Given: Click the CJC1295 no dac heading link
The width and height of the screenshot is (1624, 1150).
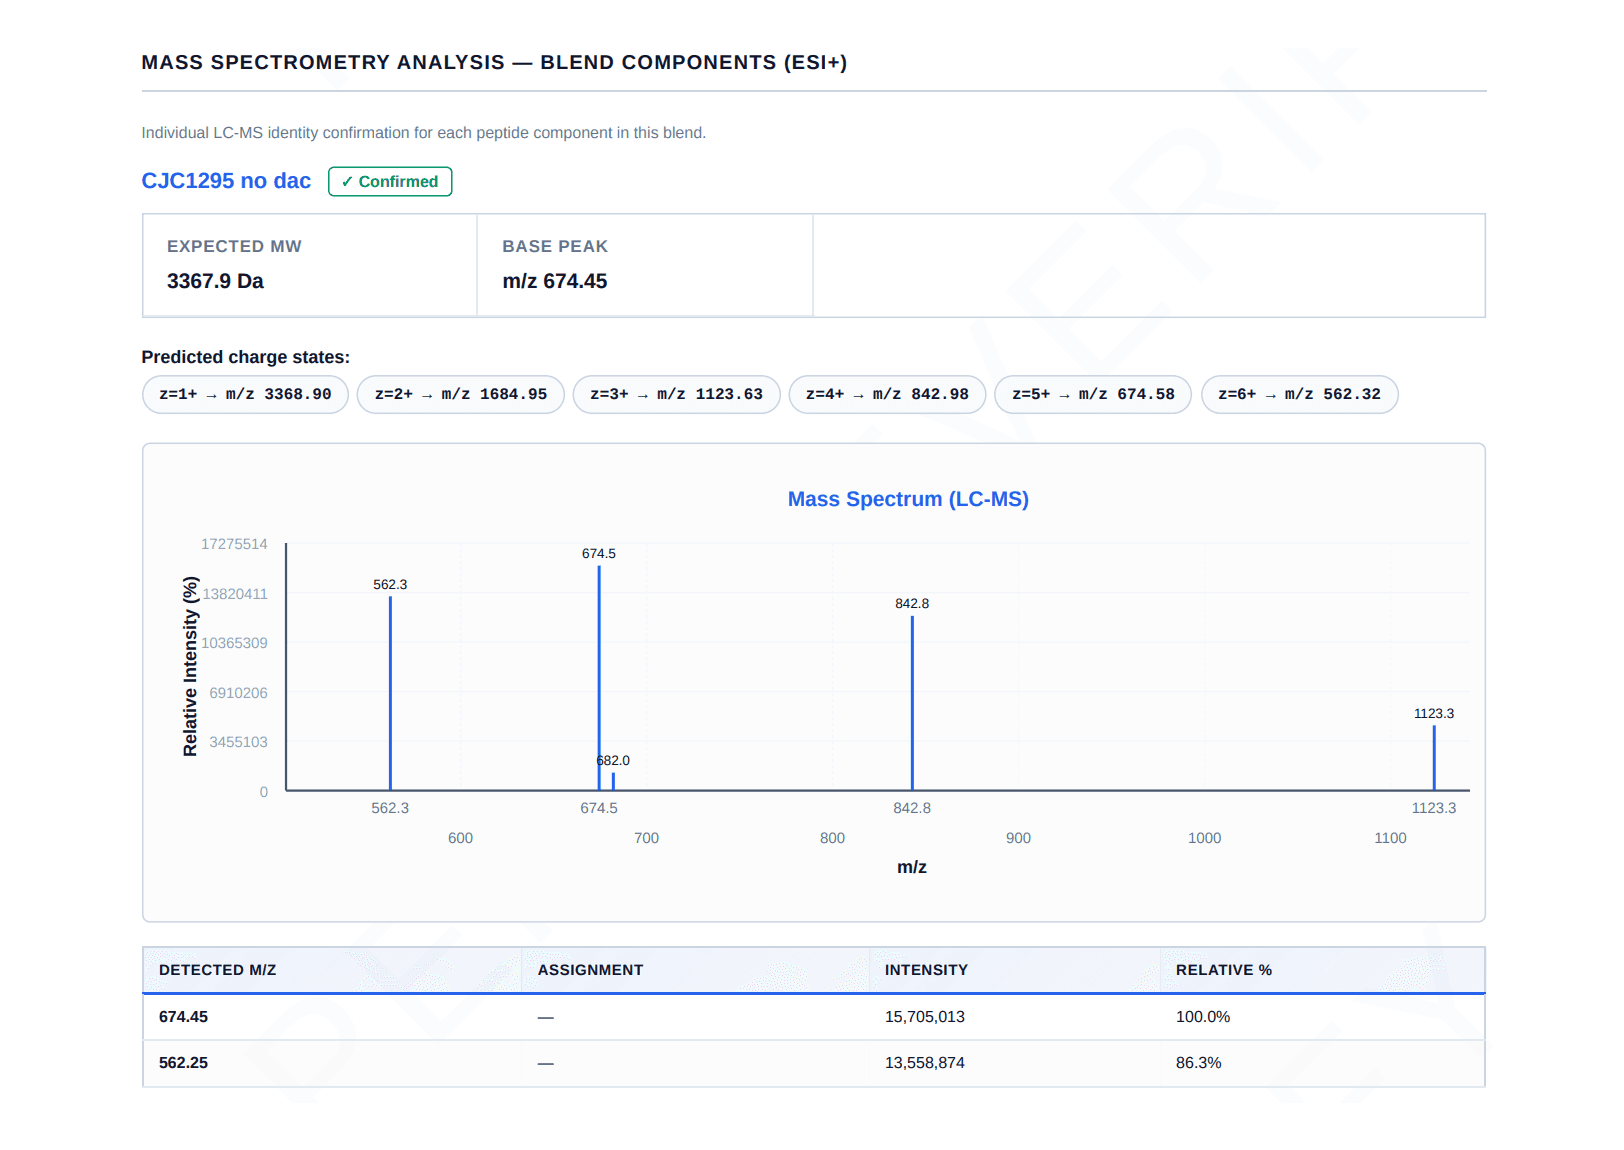Looking at the screenshot, I should 226,181.
